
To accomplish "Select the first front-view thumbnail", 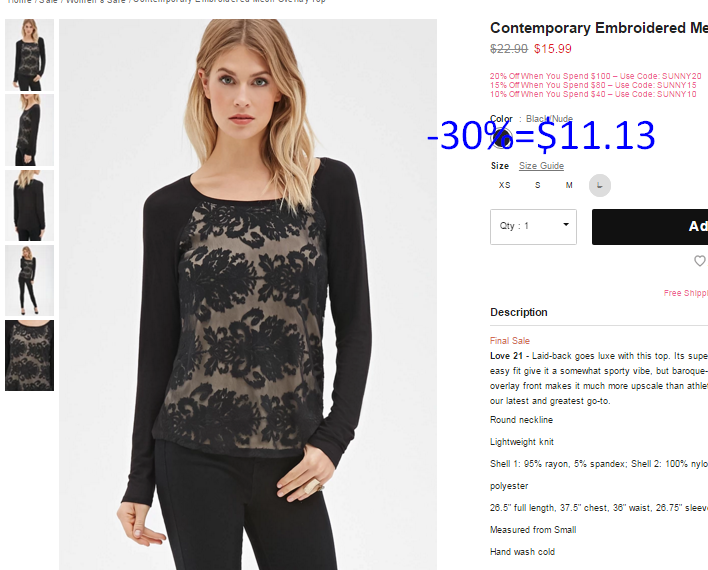I will click(29, 55).
